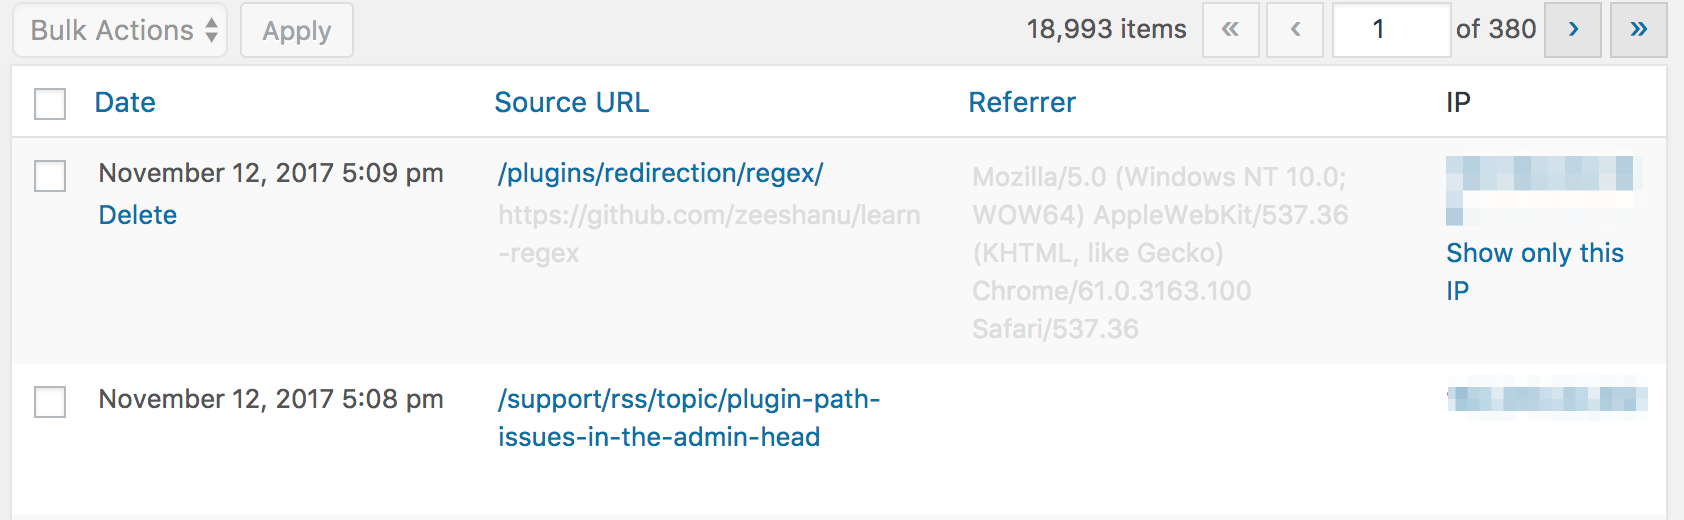
Task: Open the Bulk Actions dropdown
Action: coord(120,30)
